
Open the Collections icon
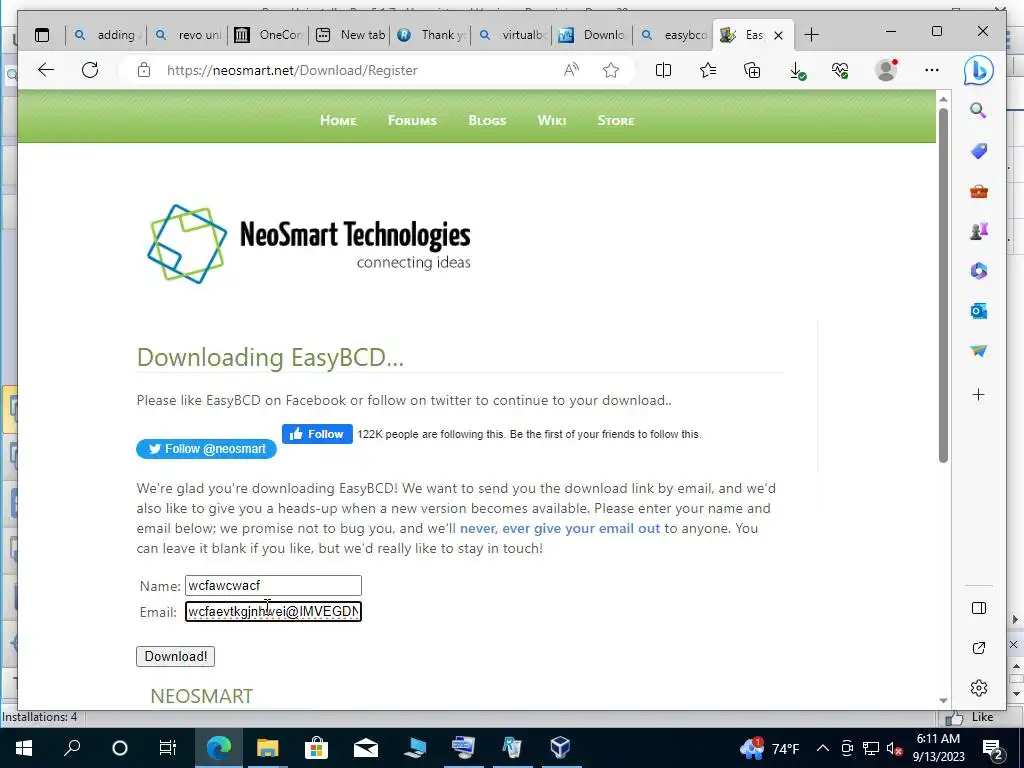752,70
